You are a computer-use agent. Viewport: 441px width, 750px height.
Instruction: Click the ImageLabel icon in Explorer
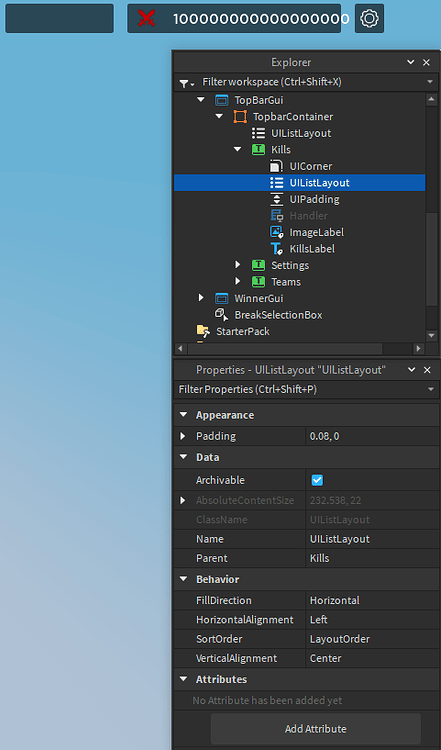pyautogui.click(x=276, y=232)
